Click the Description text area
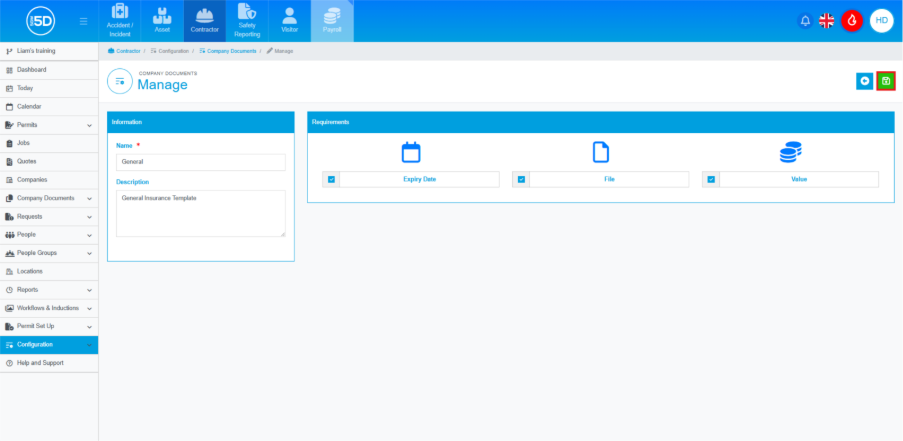Viewport: 903px width, 441px height. 200,213
